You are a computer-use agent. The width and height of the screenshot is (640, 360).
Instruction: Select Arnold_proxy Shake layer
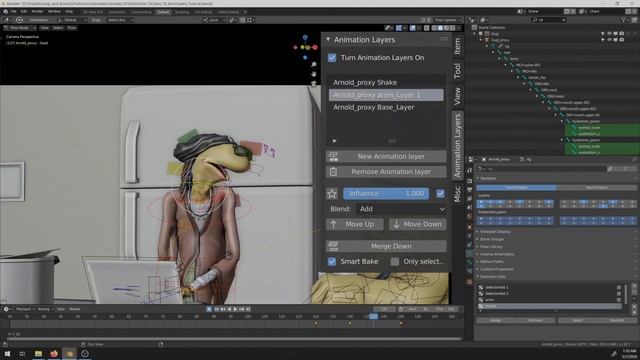[x=386, y=82]
